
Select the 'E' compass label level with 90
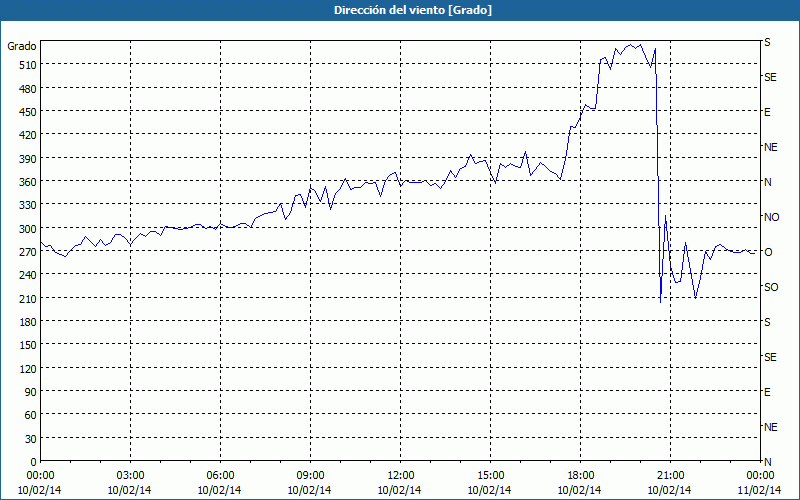pyautogui.click(x=767, y=392)
